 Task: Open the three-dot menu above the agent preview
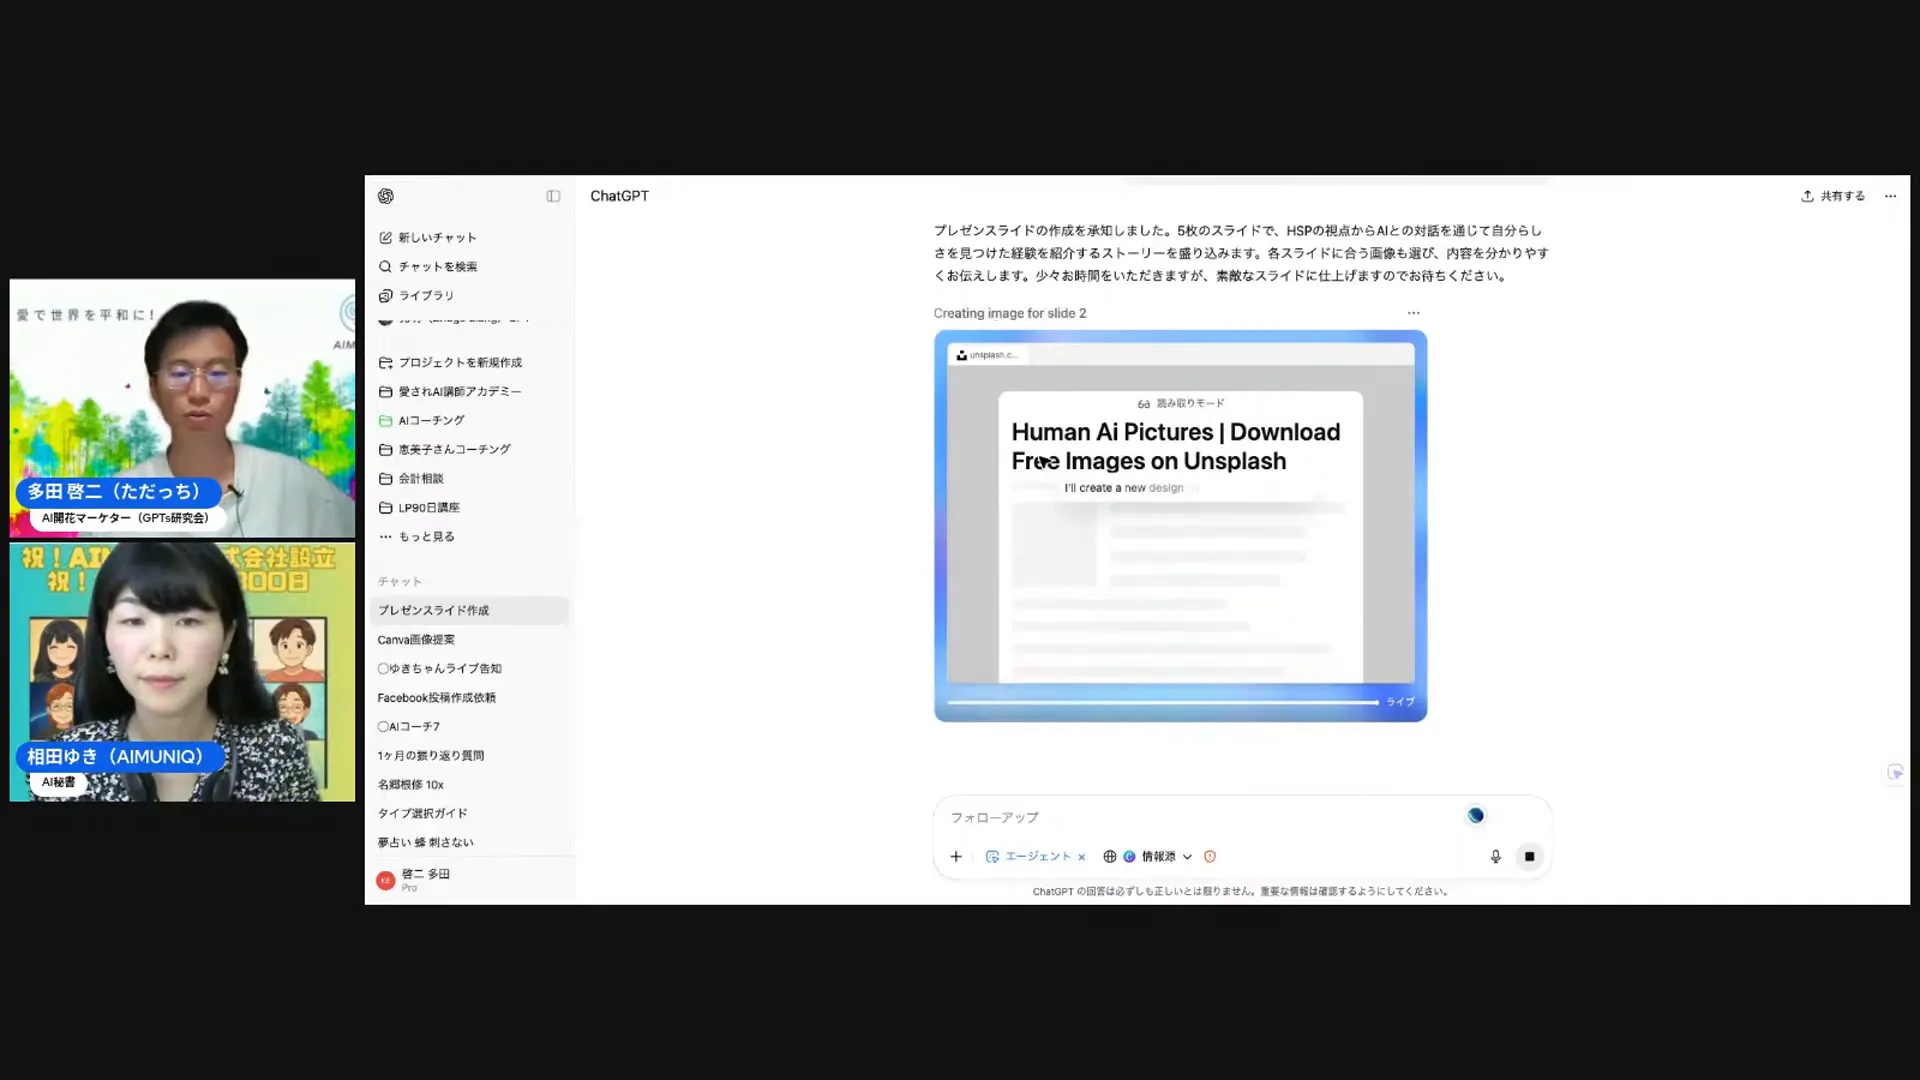click(x=1413, y=313)
